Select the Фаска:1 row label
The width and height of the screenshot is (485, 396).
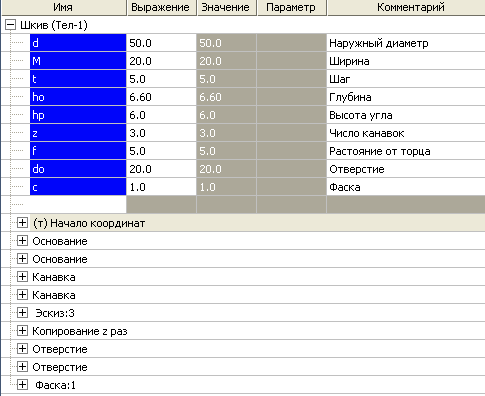click(55, 385)
